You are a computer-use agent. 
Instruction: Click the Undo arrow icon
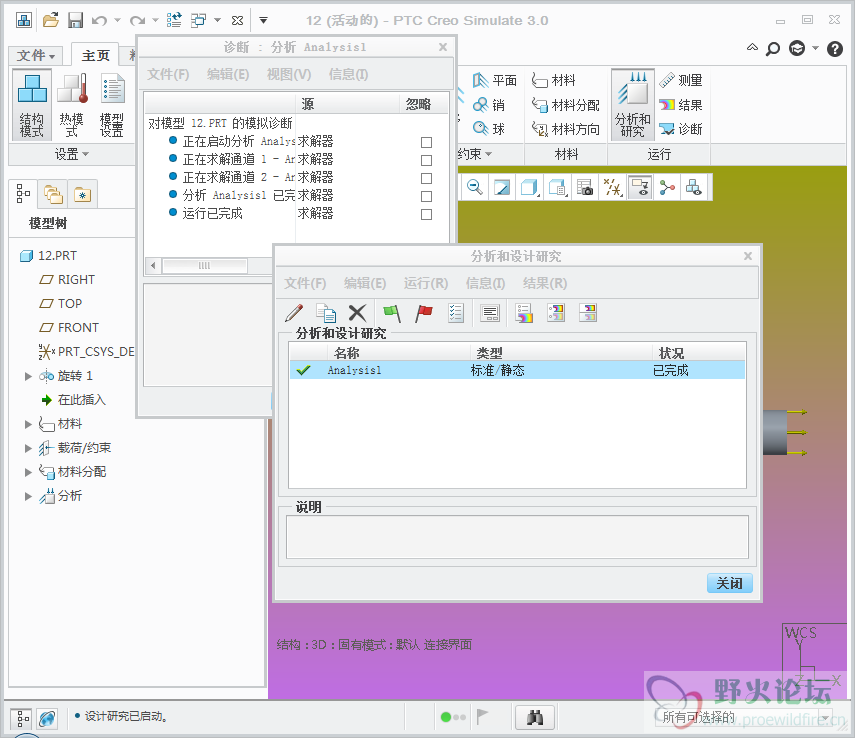pos(99,21)
